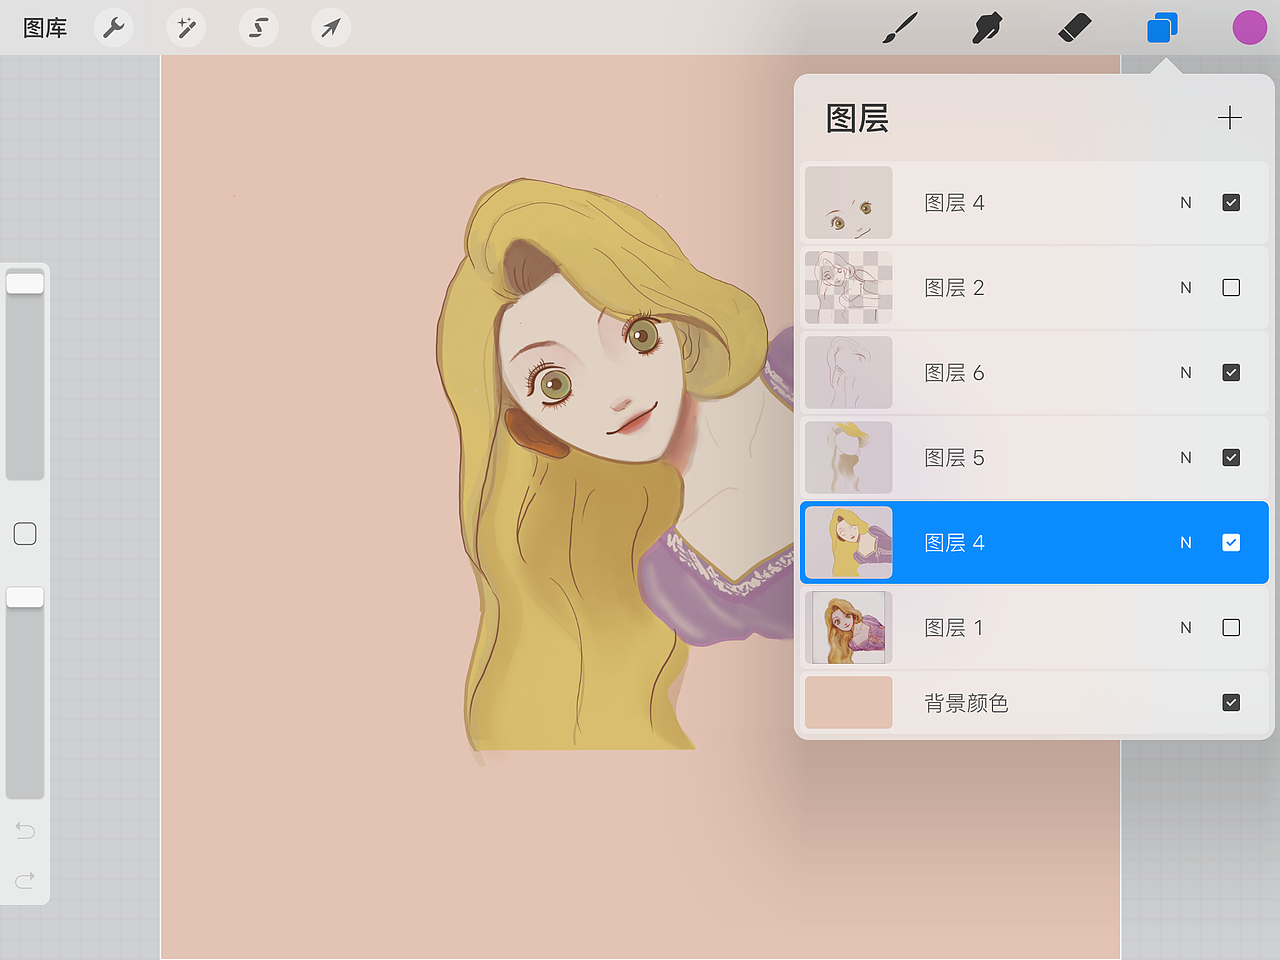Open blend mode menu of selected 图层 4

(1185, 542)
